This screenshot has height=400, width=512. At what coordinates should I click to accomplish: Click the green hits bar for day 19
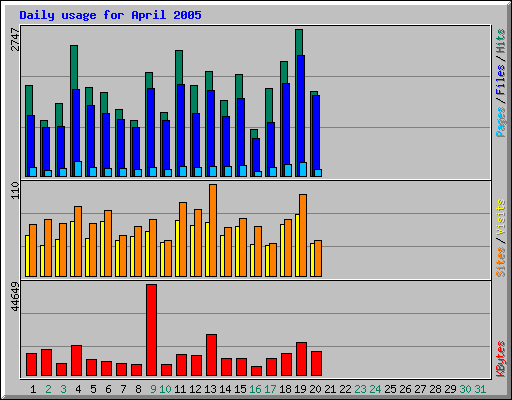(299, 42)
